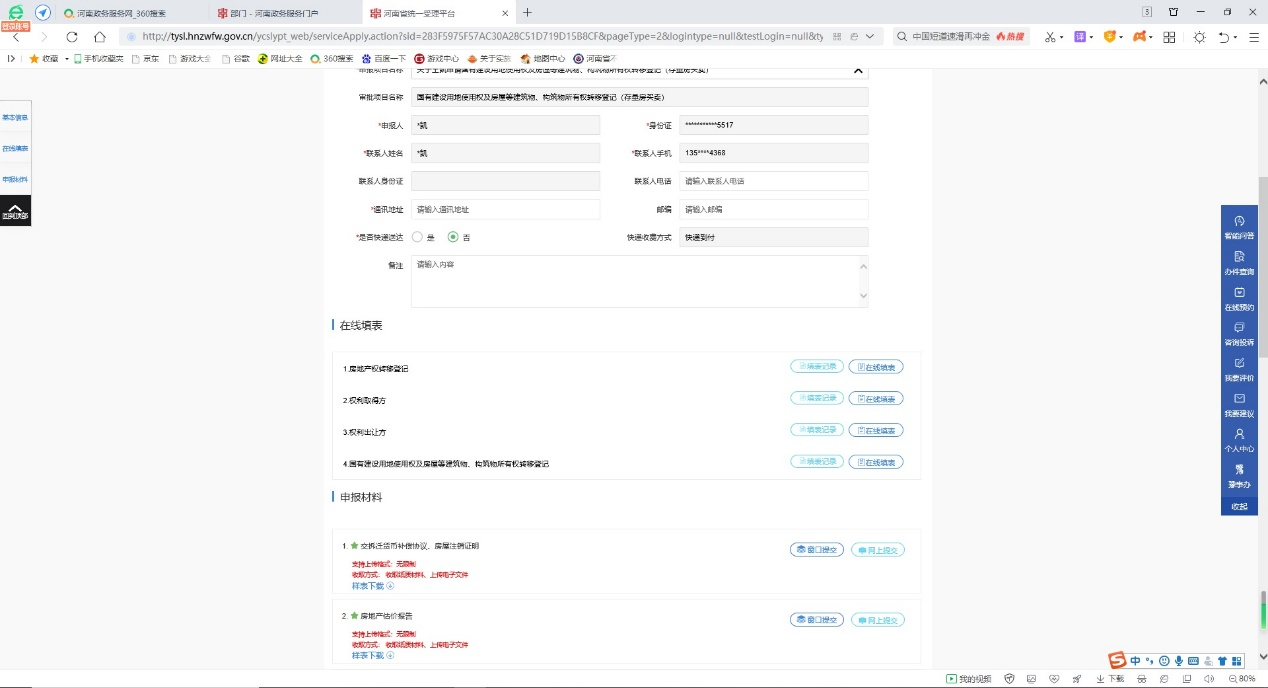Select 否 for 是否快递送达

click(x=453, y=237)
